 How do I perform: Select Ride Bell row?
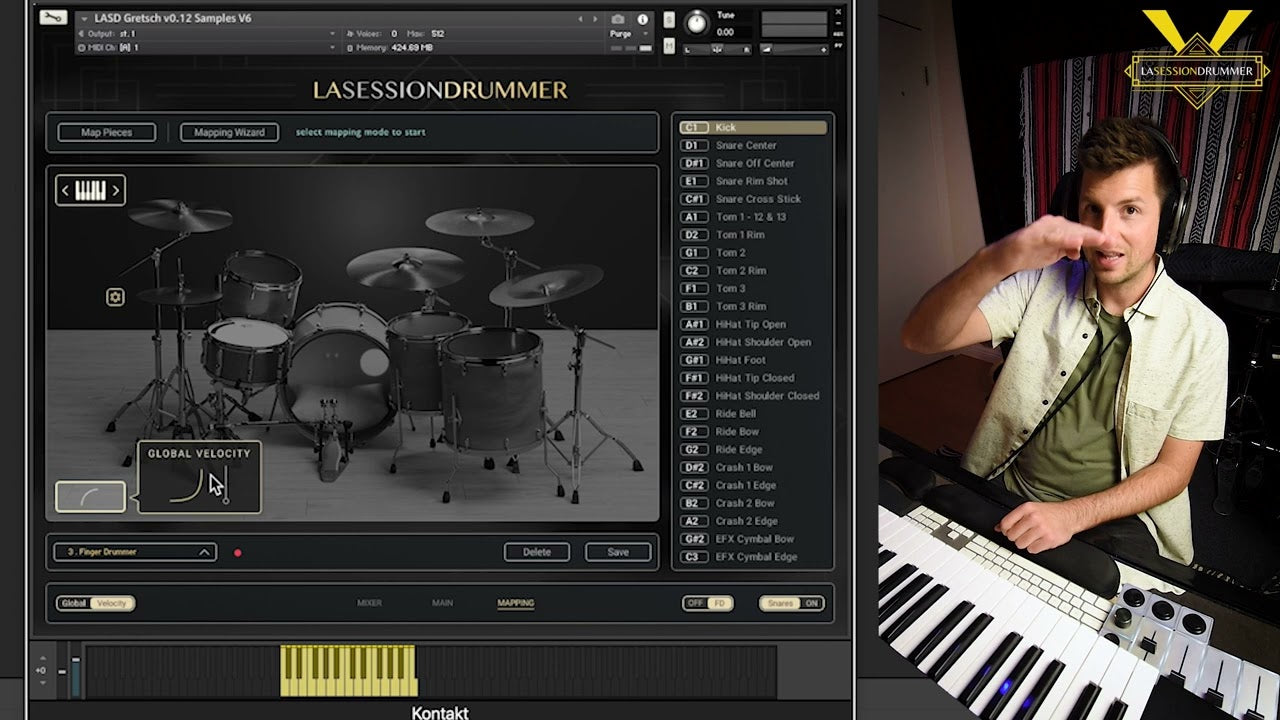(753, 414)
